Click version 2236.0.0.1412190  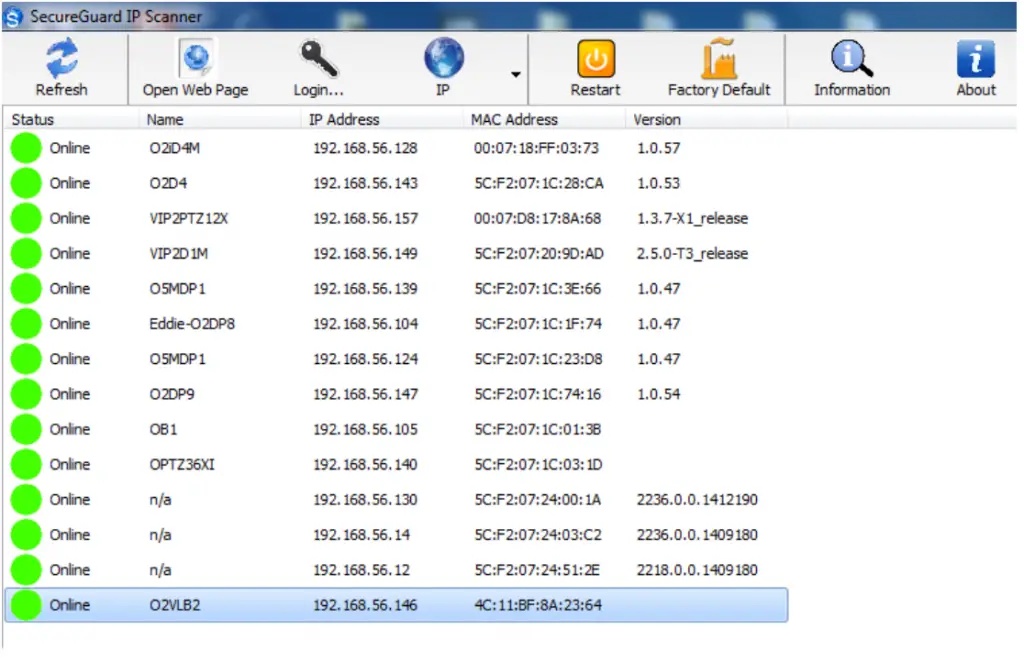pyautogui.click(x=697, y=501)
